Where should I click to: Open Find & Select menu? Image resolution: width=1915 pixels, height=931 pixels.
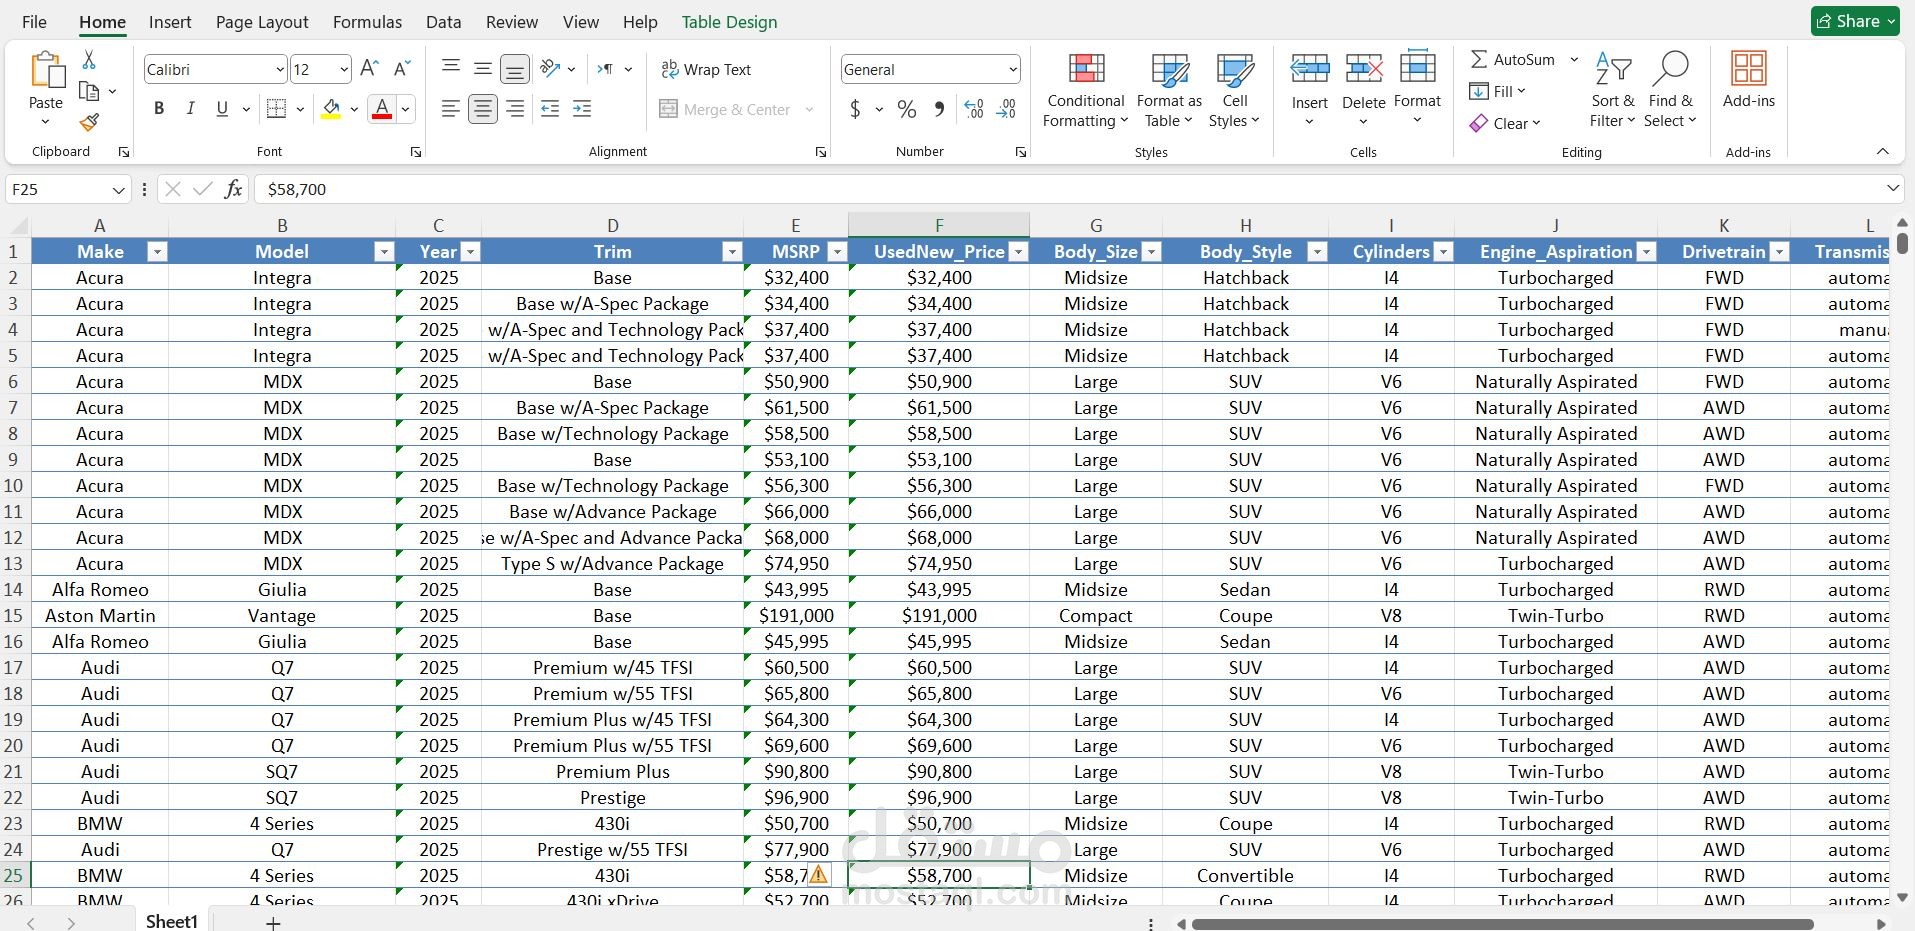click(x=1671, y=90)
